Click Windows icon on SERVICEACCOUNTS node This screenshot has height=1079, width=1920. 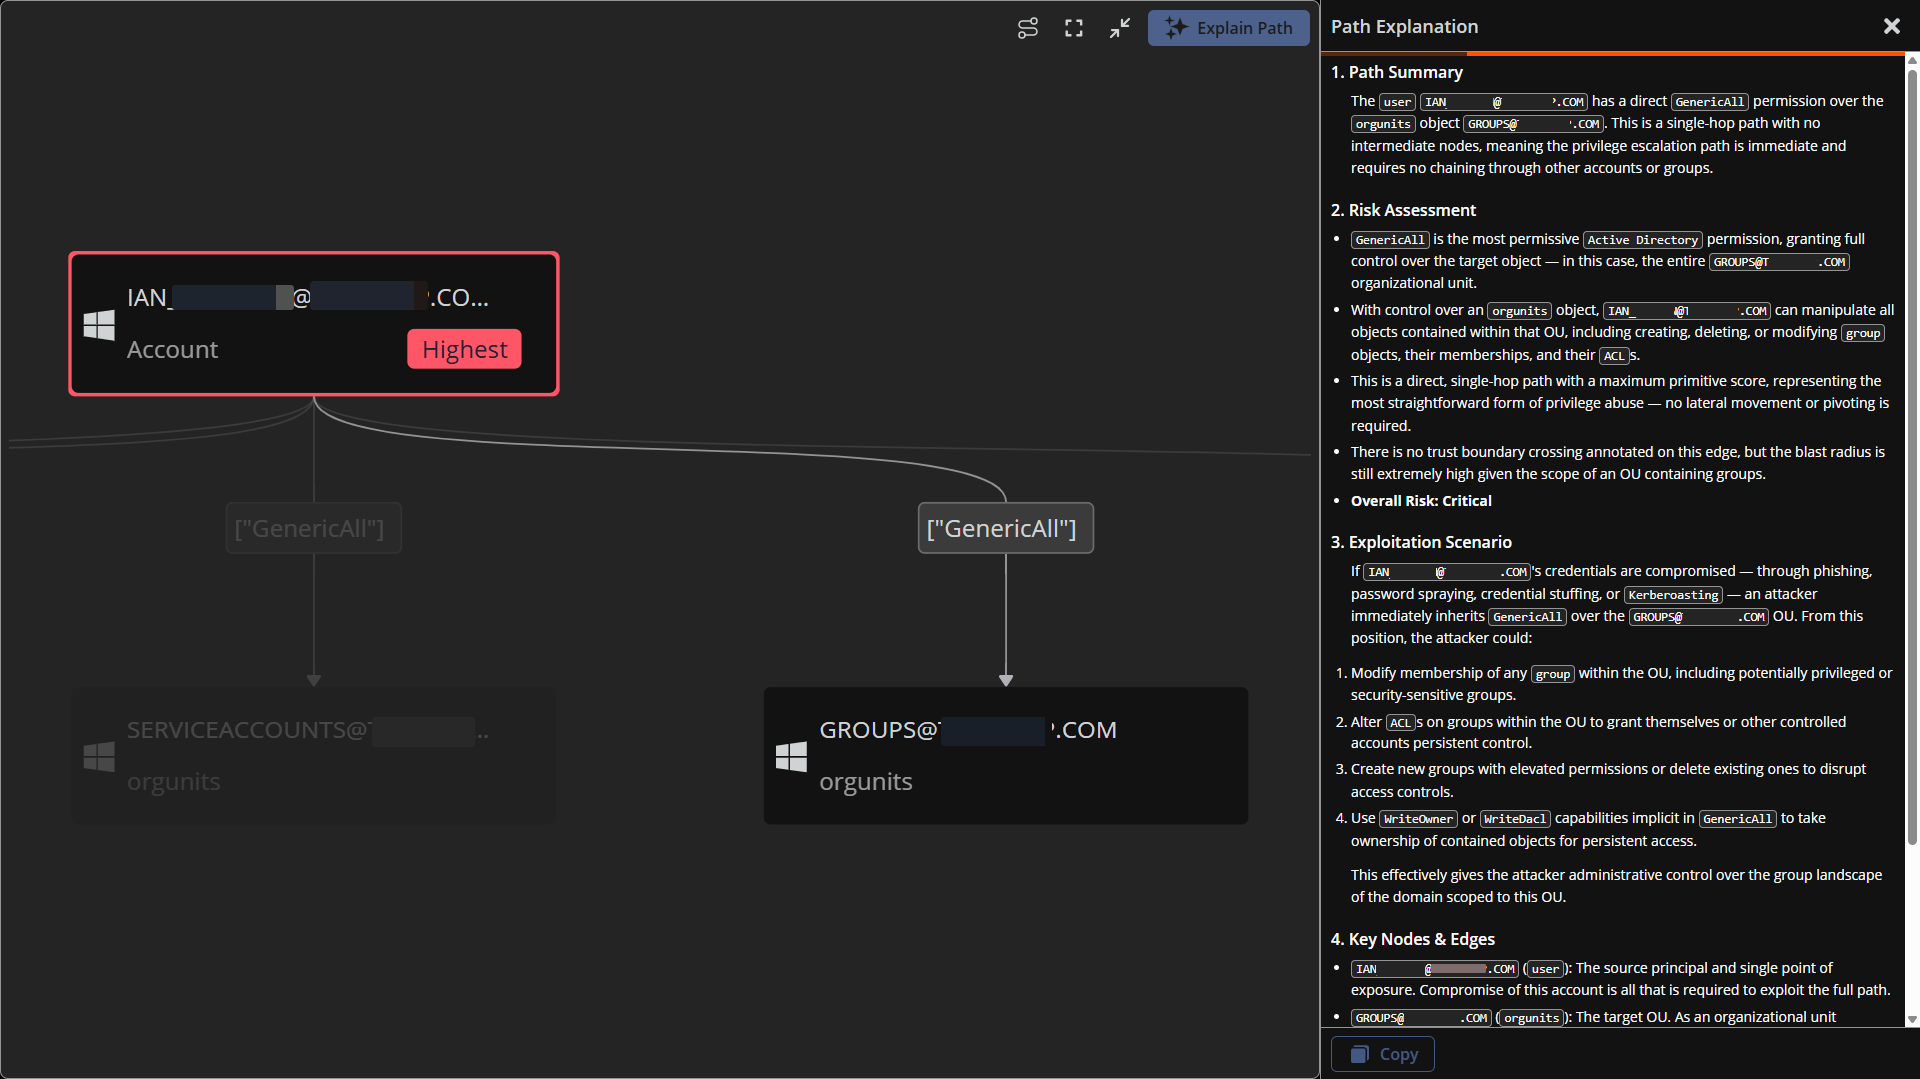tap(99, 757)
